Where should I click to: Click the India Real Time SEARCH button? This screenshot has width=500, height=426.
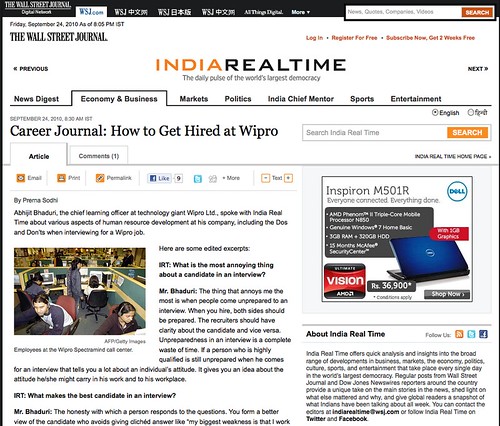point(467,133)
